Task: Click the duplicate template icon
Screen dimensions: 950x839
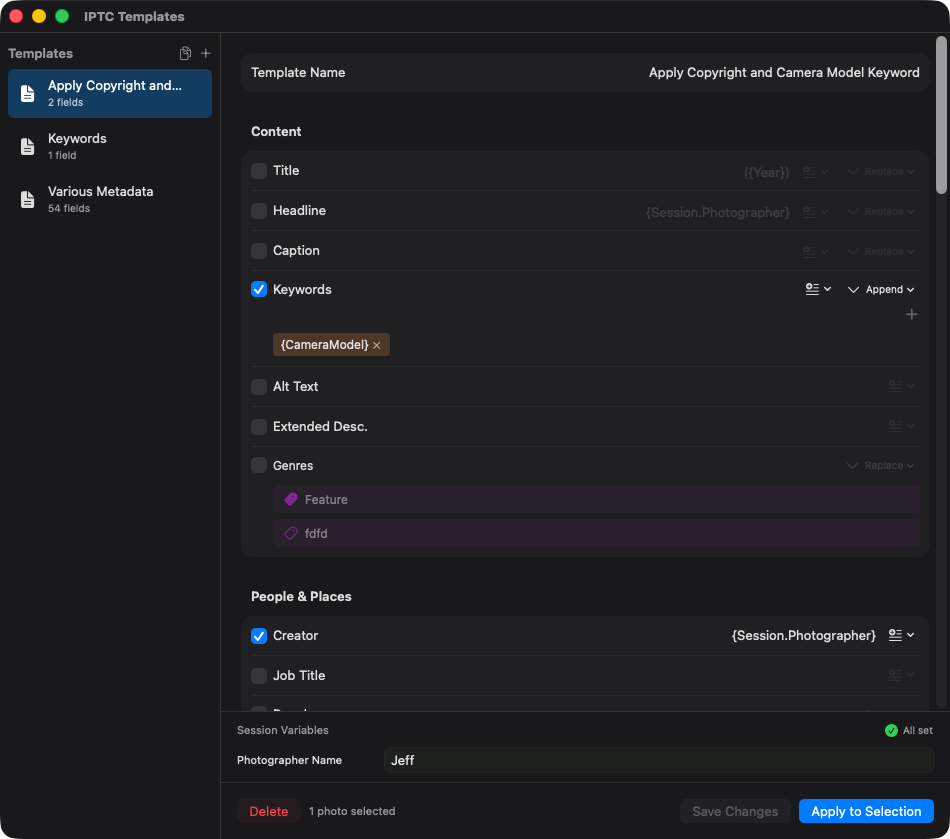Action: tap(185, 53)
